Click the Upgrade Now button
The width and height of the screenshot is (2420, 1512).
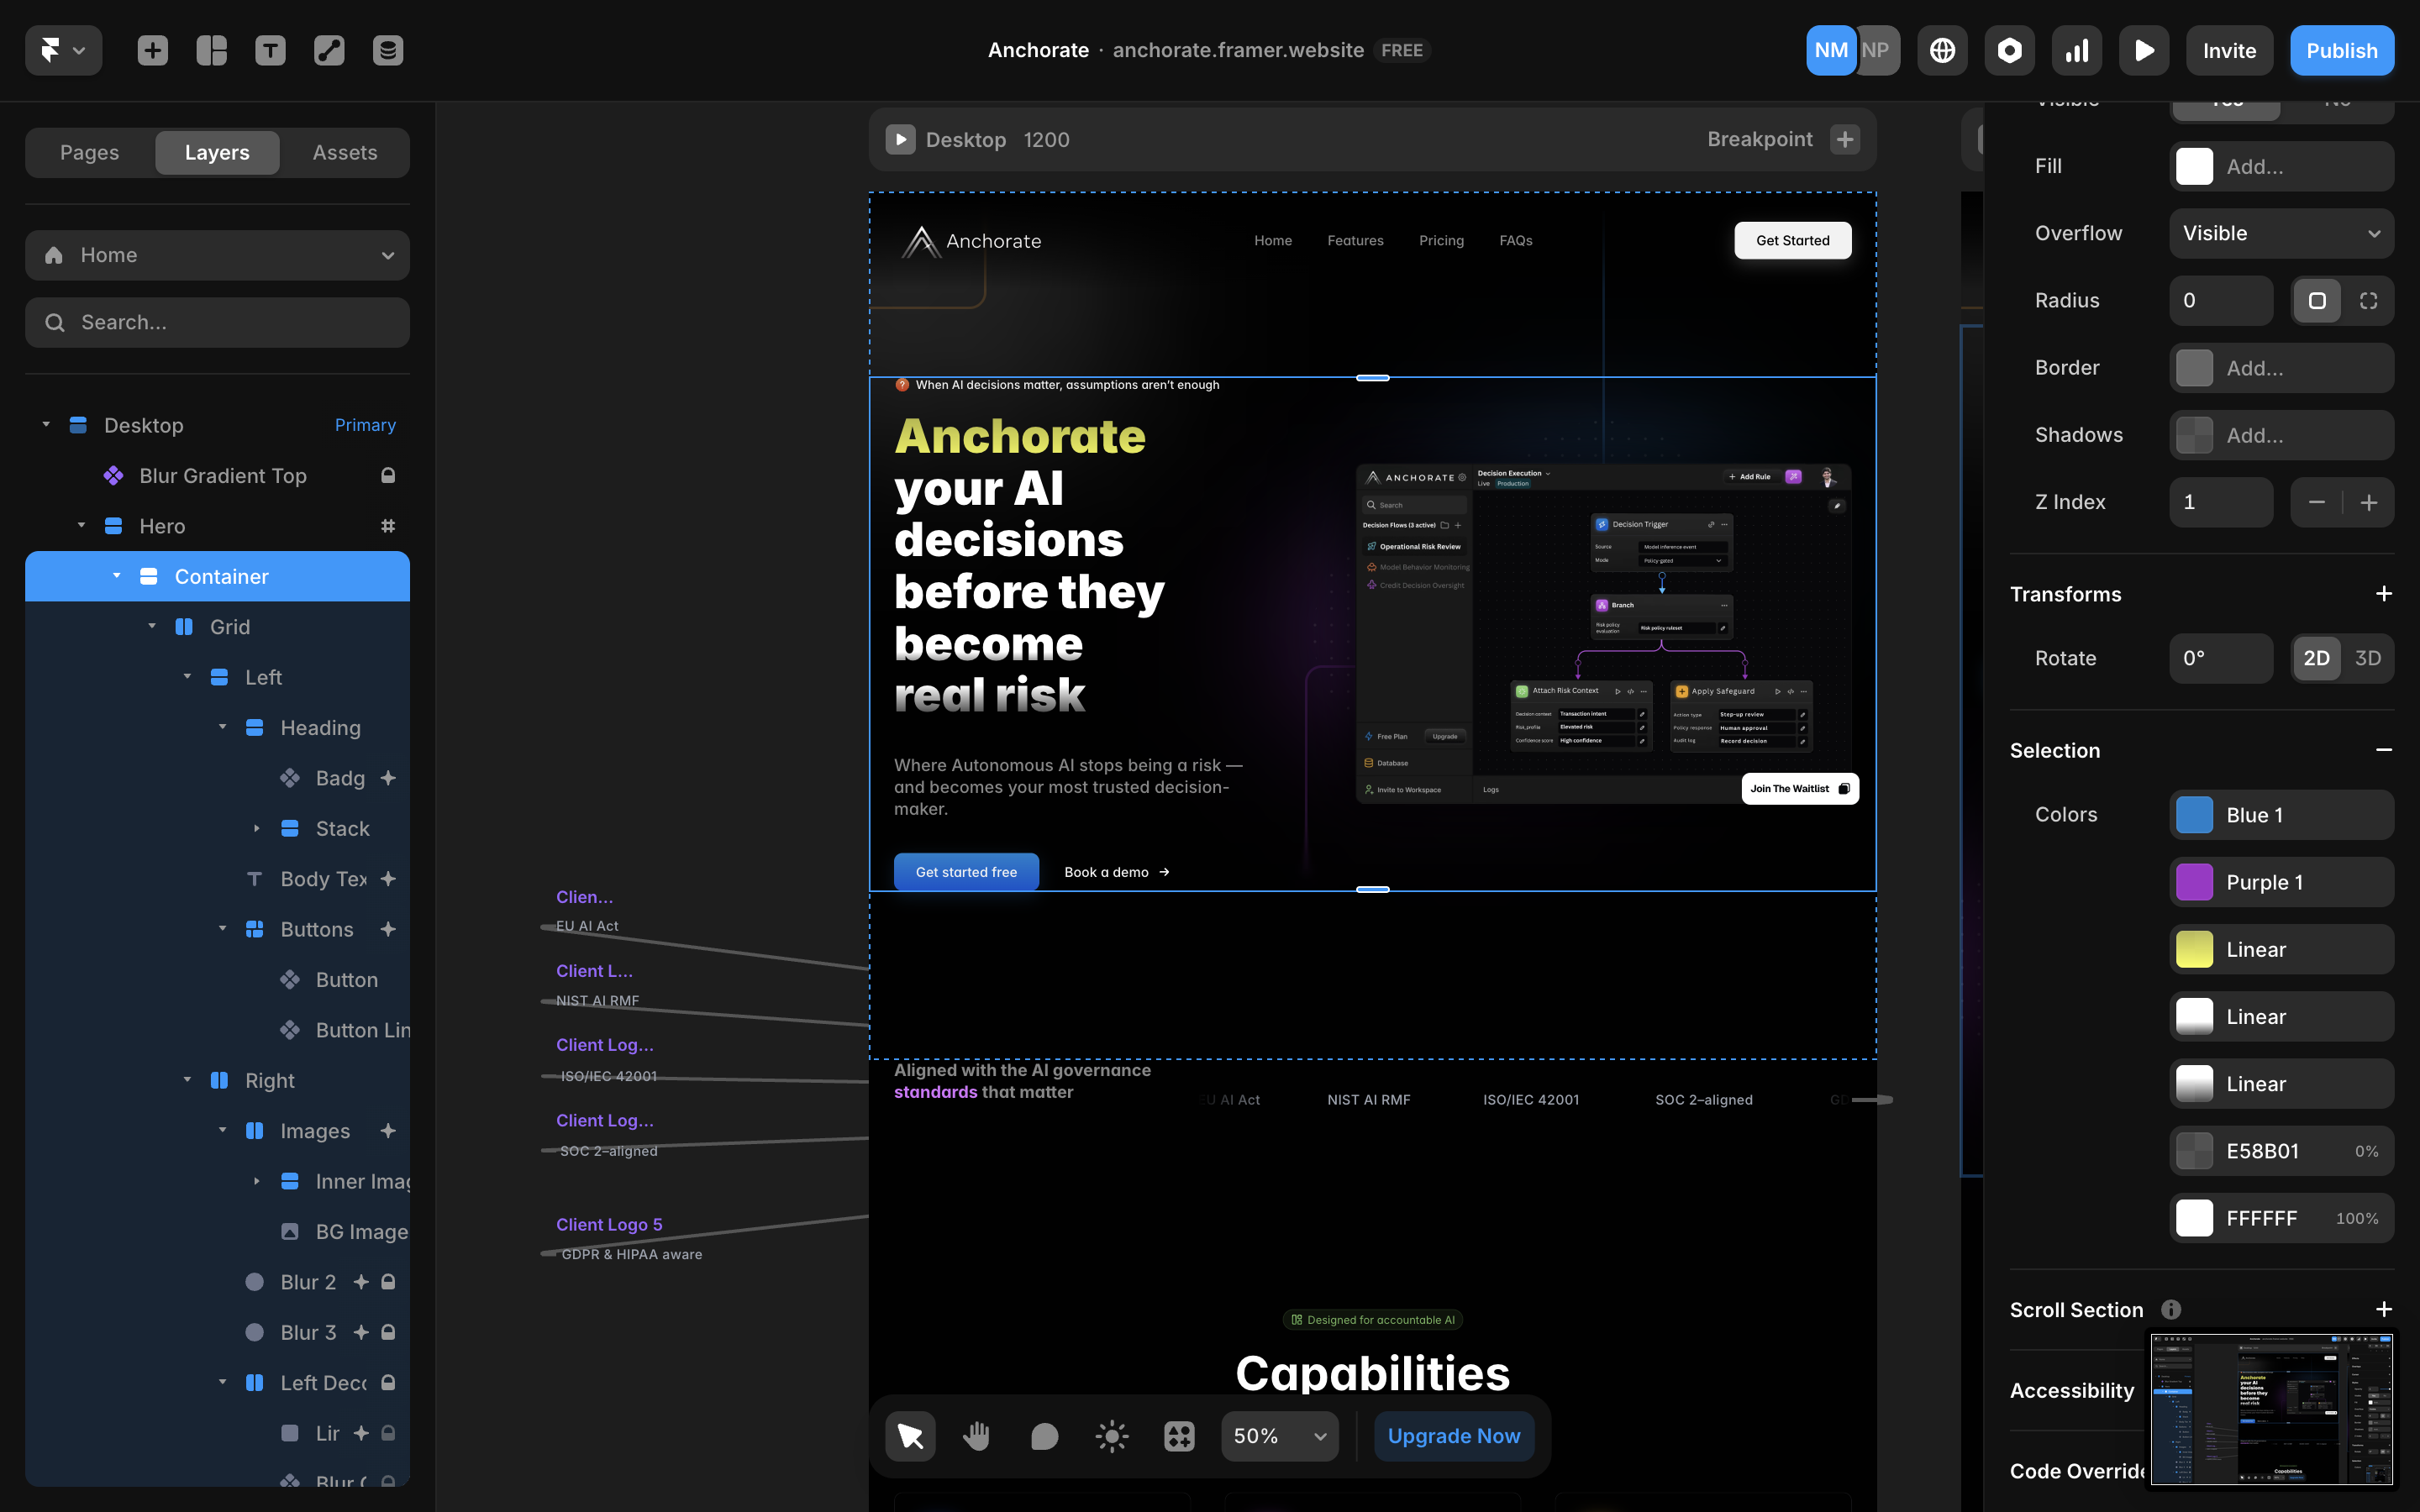click(x=1453, y=1436)
